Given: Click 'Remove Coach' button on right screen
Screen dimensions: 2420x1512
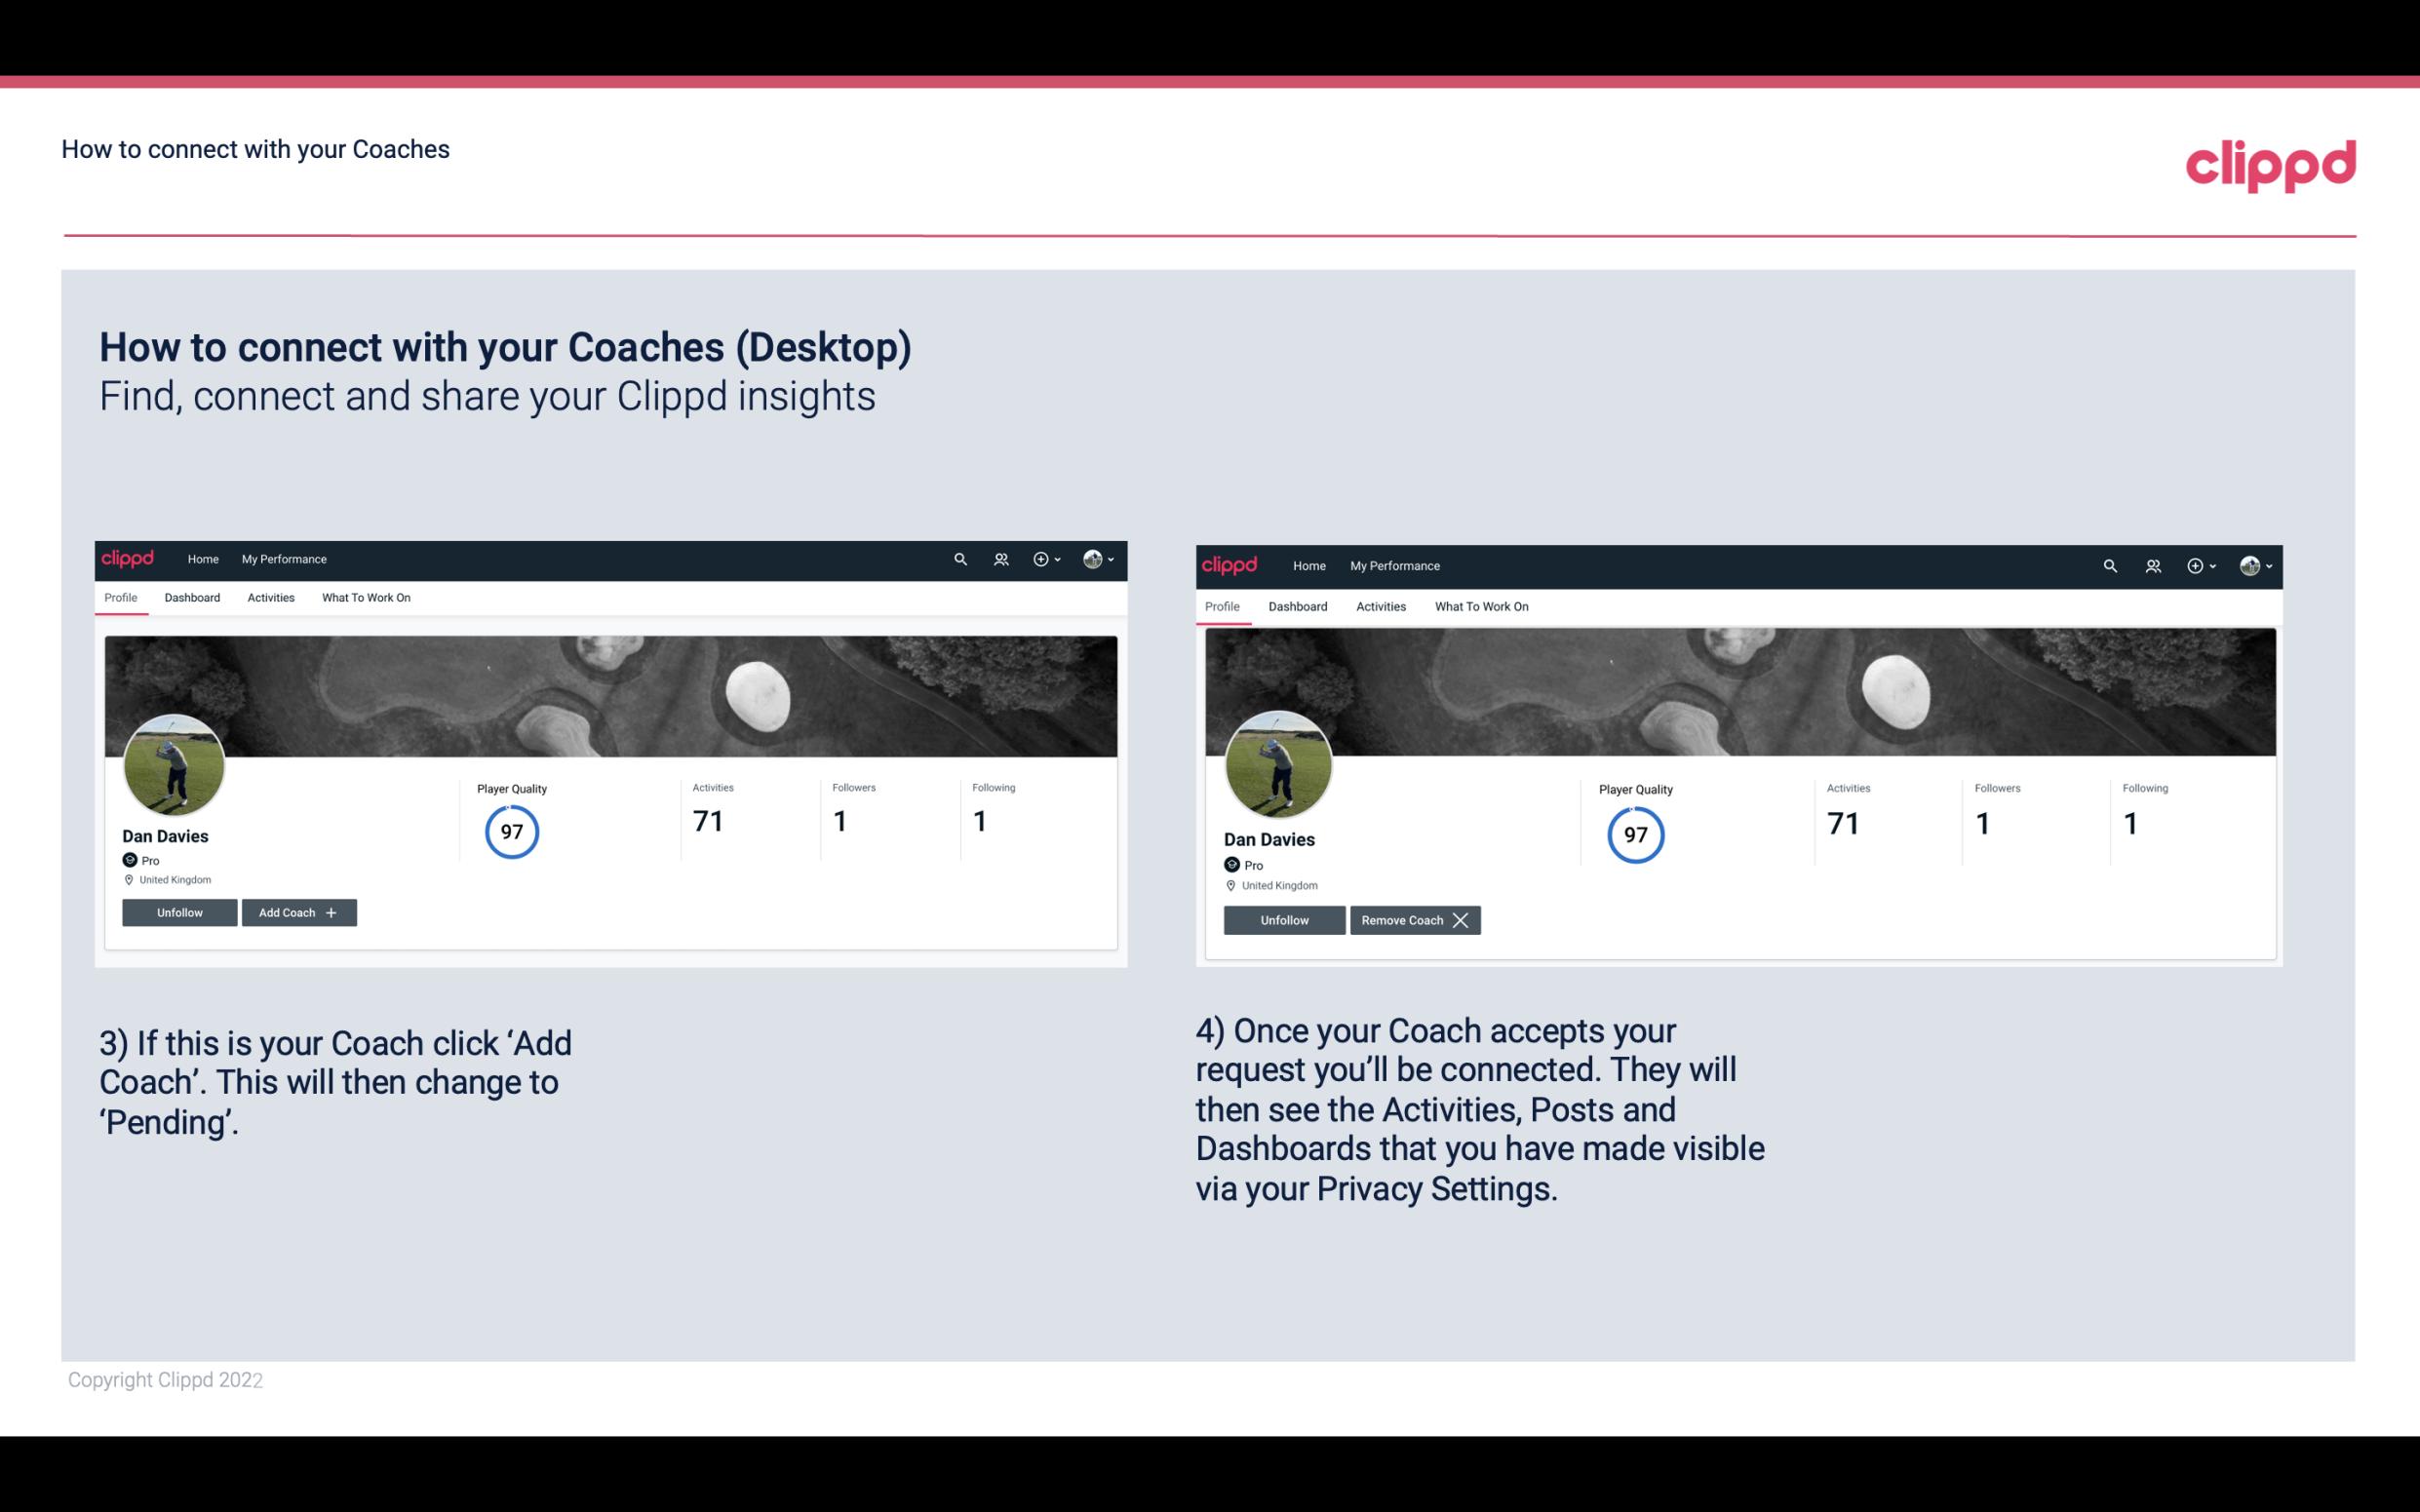Looking at the screenshot, I should pyautogui.click(x=1415, y=919).
